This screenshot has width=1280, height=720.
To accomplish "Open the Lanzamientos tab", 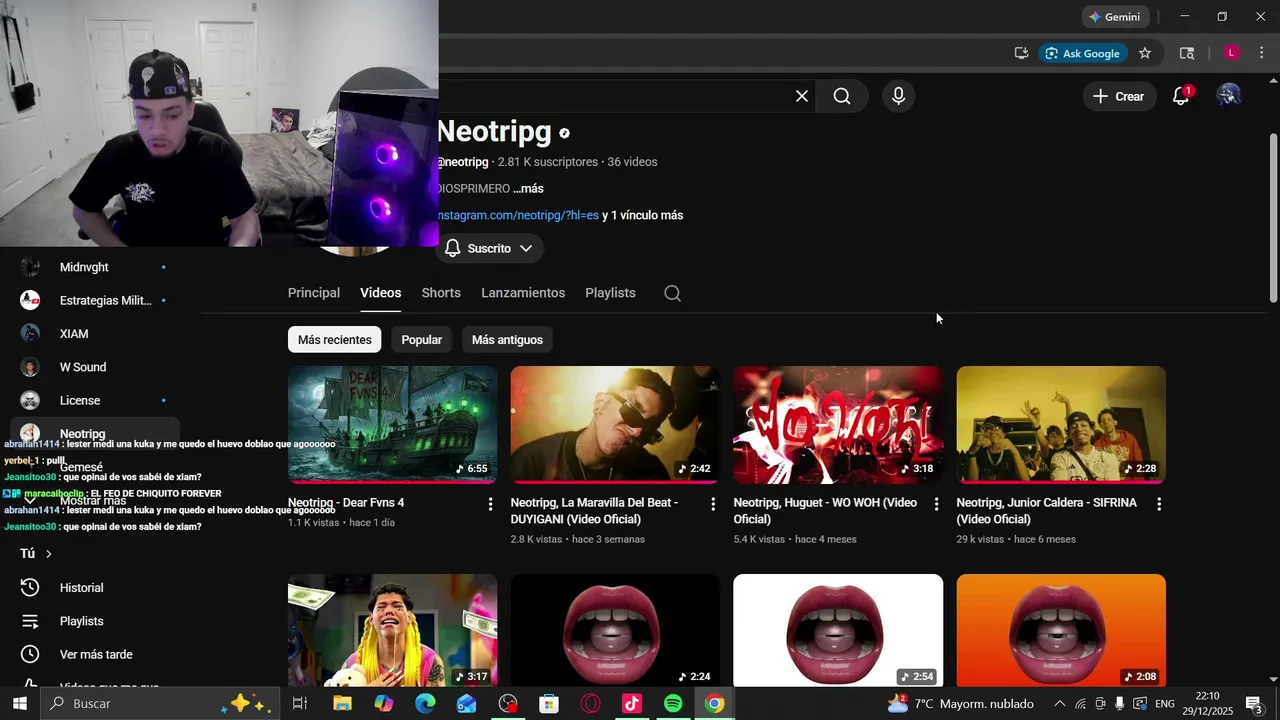I will click(523, 293).
